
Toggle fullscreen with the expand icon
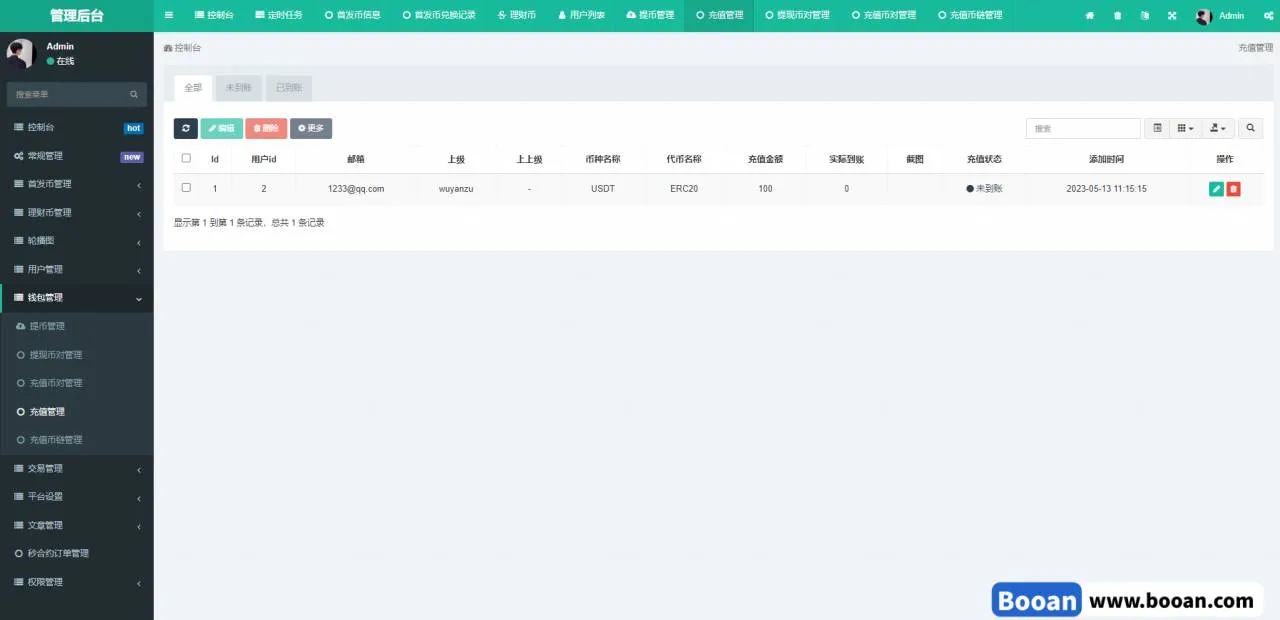[1172, 16]
